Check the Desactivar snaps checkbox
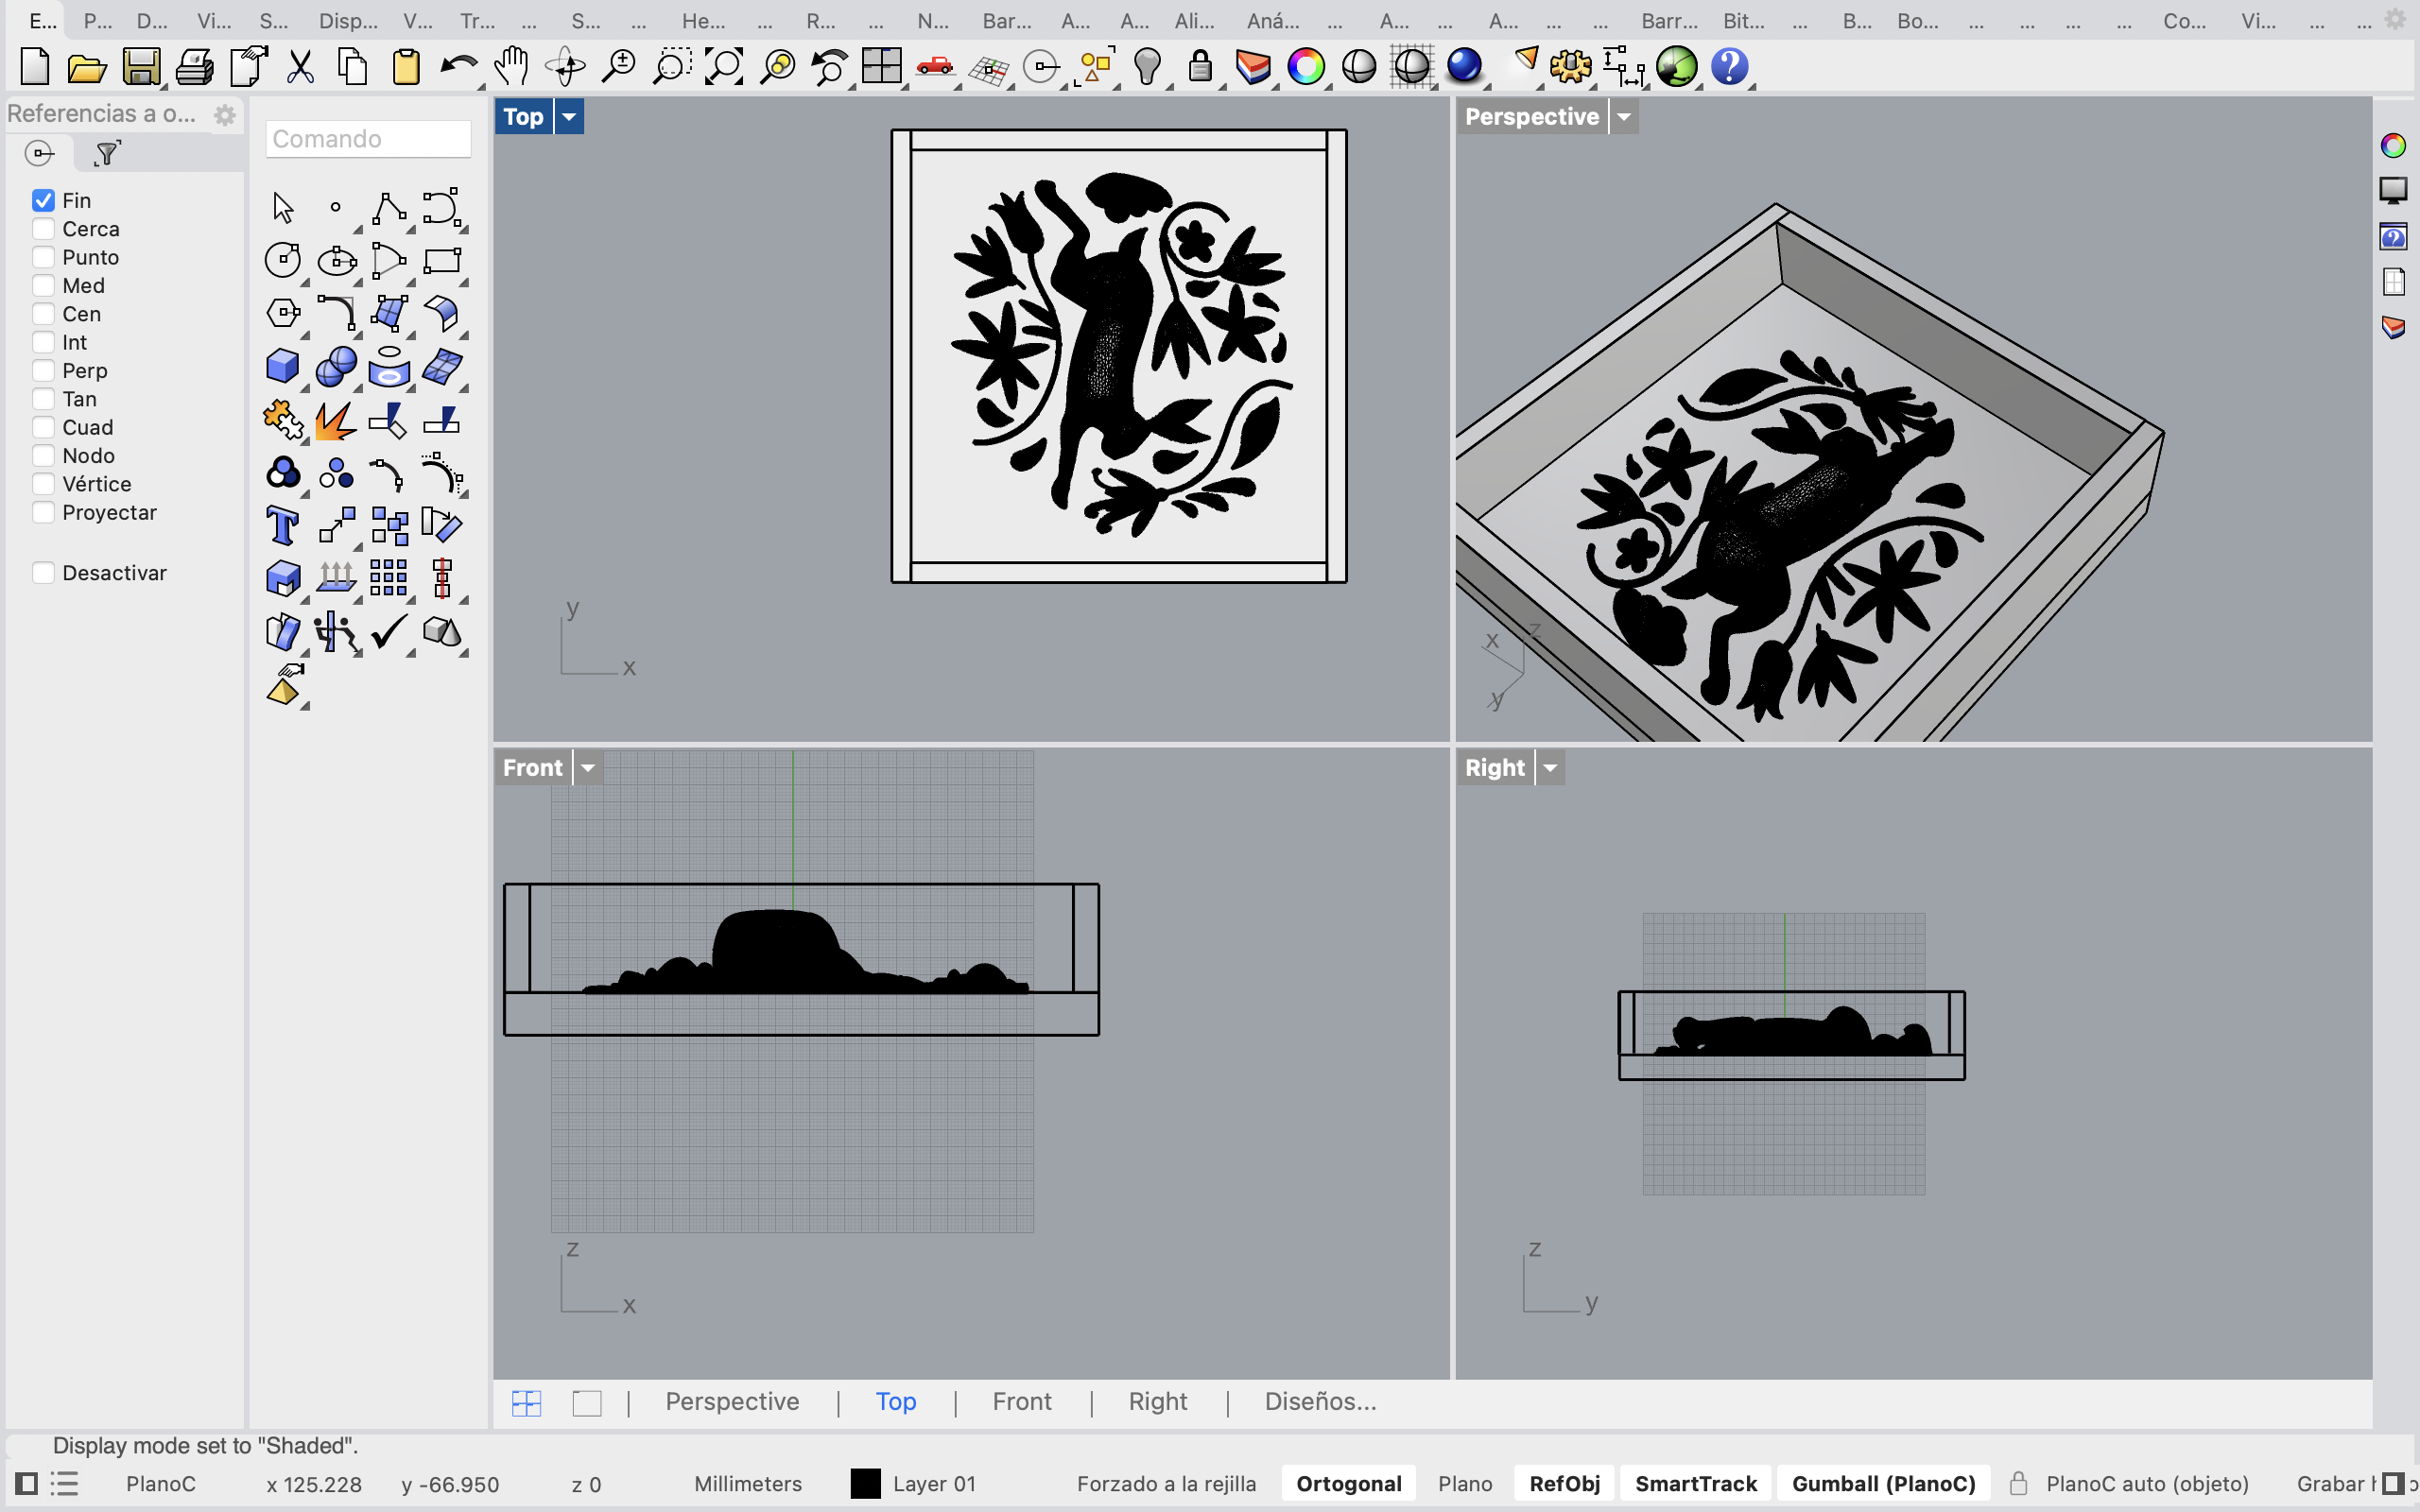The width and height of the screenshot is (2420, 1512). (x=43, y=573)
